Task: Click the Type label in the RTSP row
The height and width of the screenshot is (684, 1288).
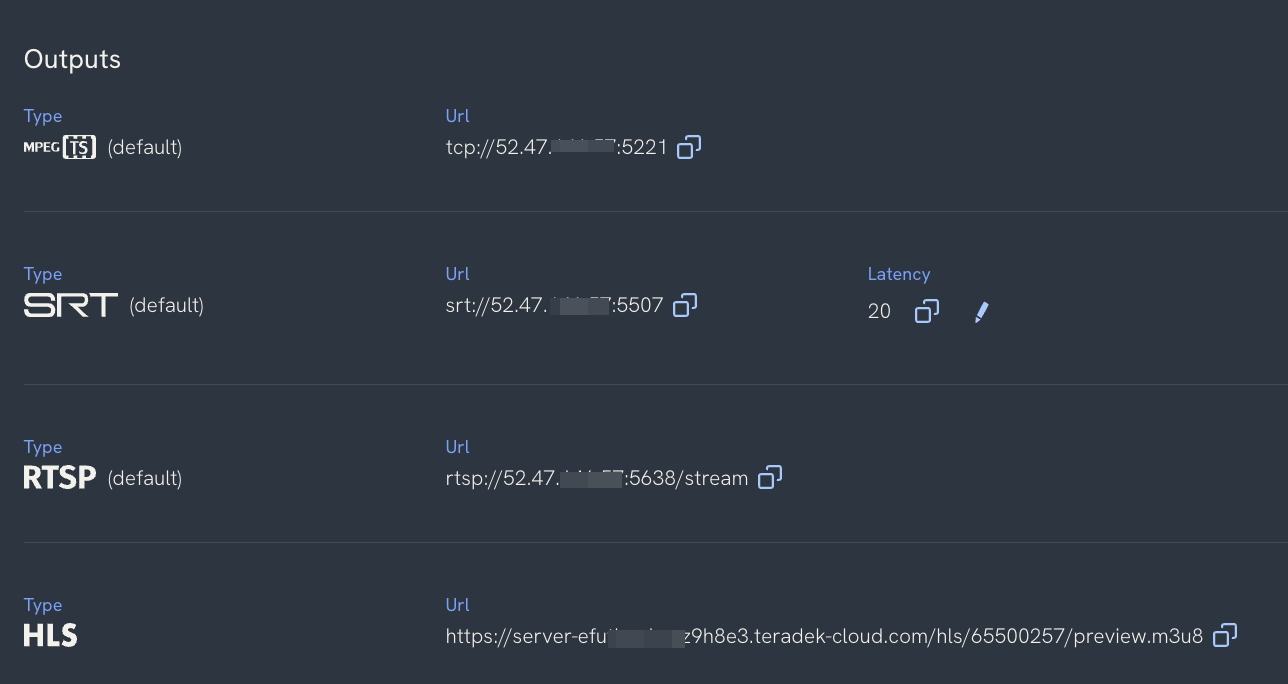Action: (42, 446)
